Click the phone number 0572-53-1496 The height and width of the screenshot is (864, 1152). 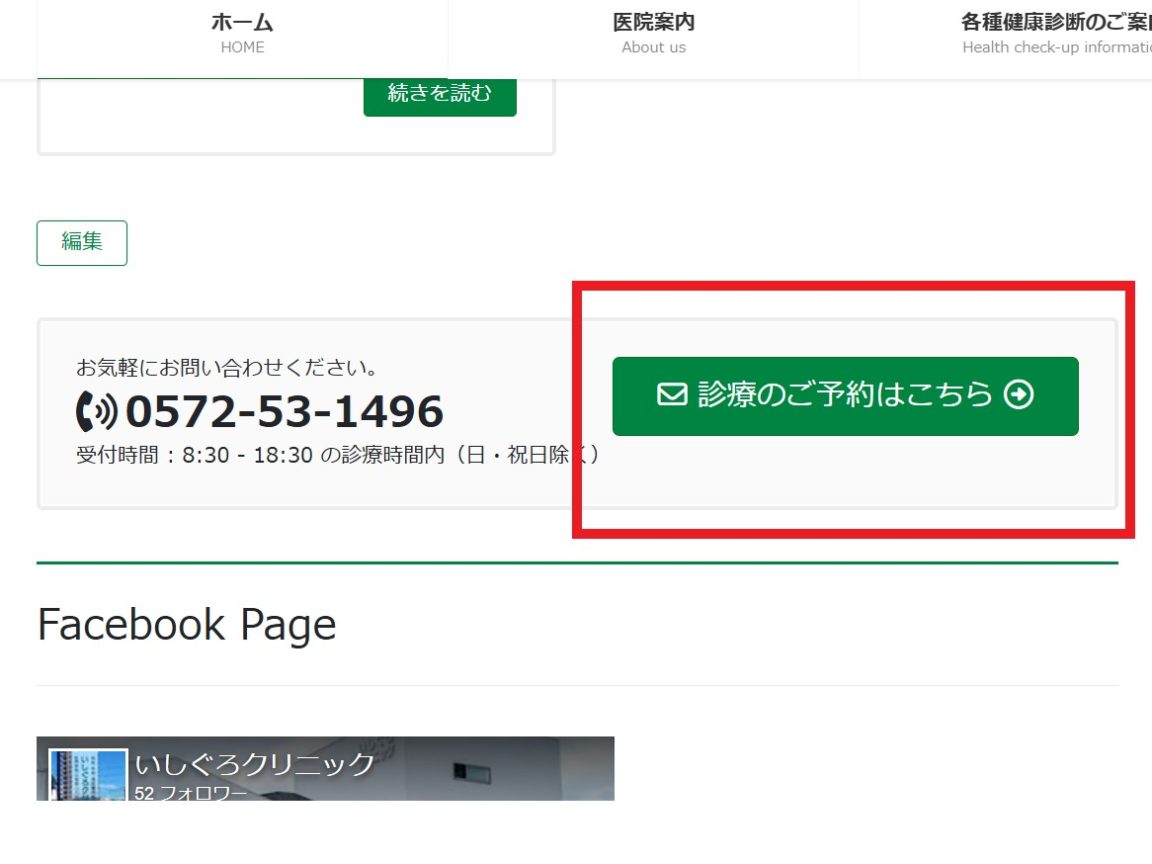click(x=284, y=411)
